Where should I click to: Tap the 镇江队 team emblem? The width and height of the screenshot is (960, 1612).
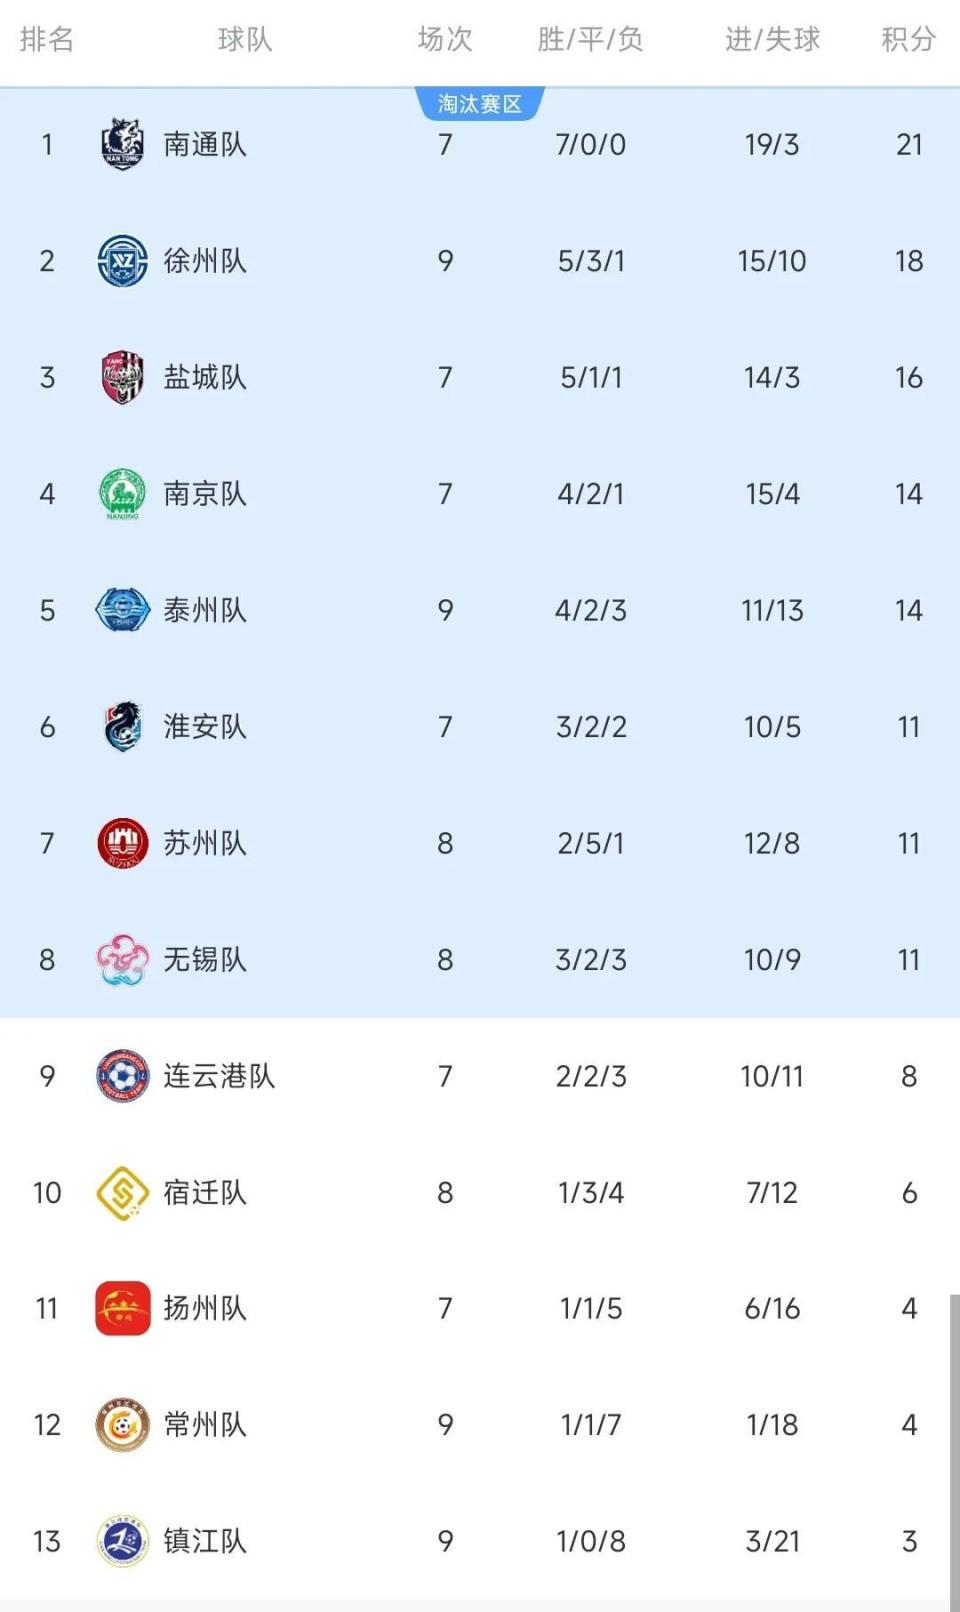[122, 1541]
